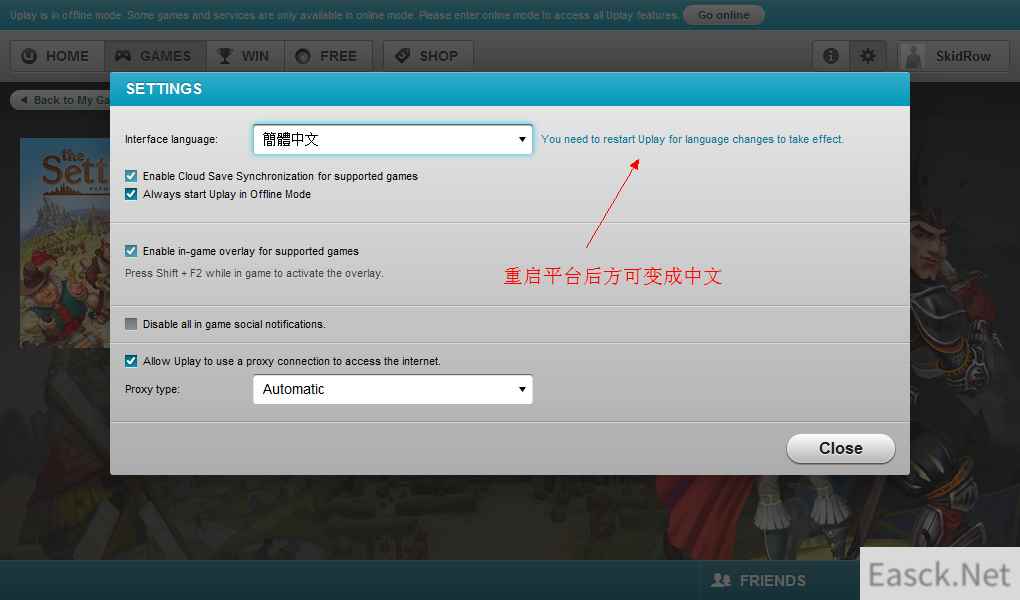Switch to the GAMES tab
The image size is (1020, 600).
tap(155, 56)
